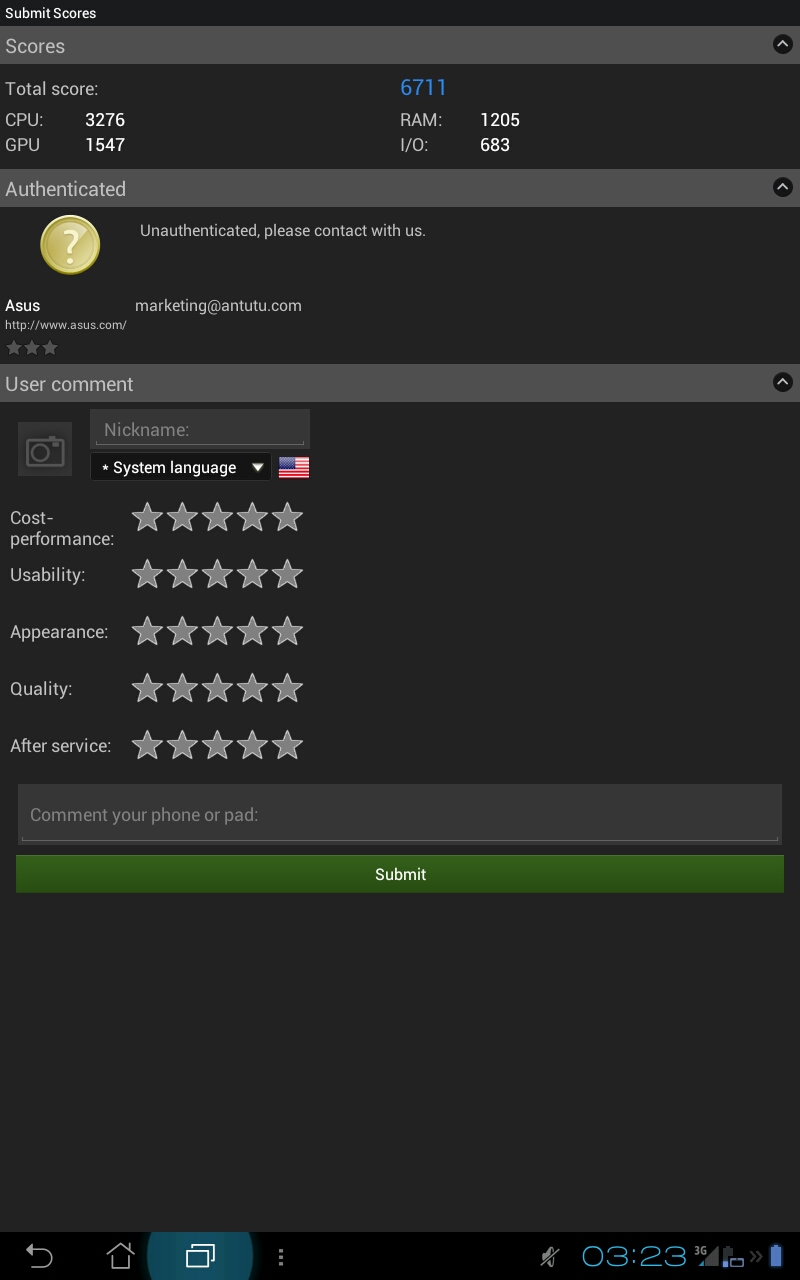Viewport: 800px width, 1280px height.
Task: Rate Appearance three stars
Action: [x=217, y=631]
